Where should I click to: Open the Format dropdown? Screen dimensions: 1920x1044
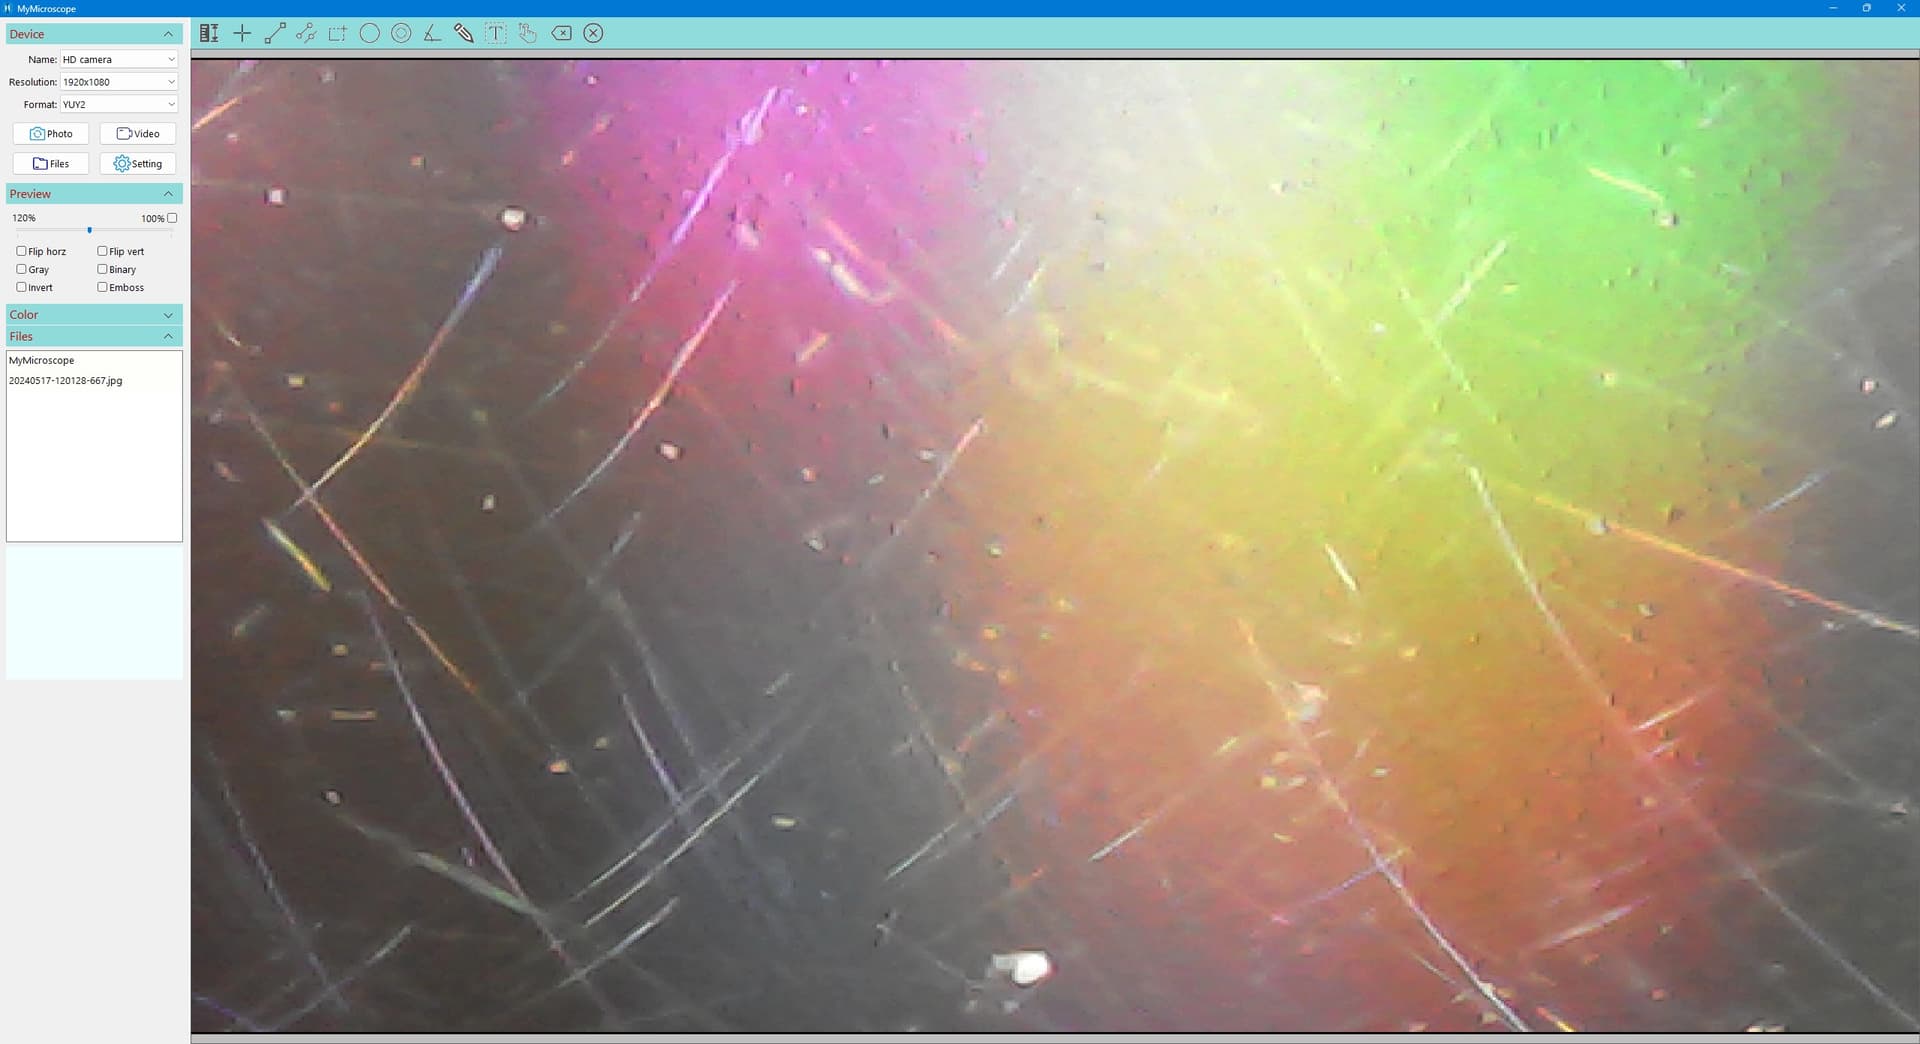[x=119, y=104]
